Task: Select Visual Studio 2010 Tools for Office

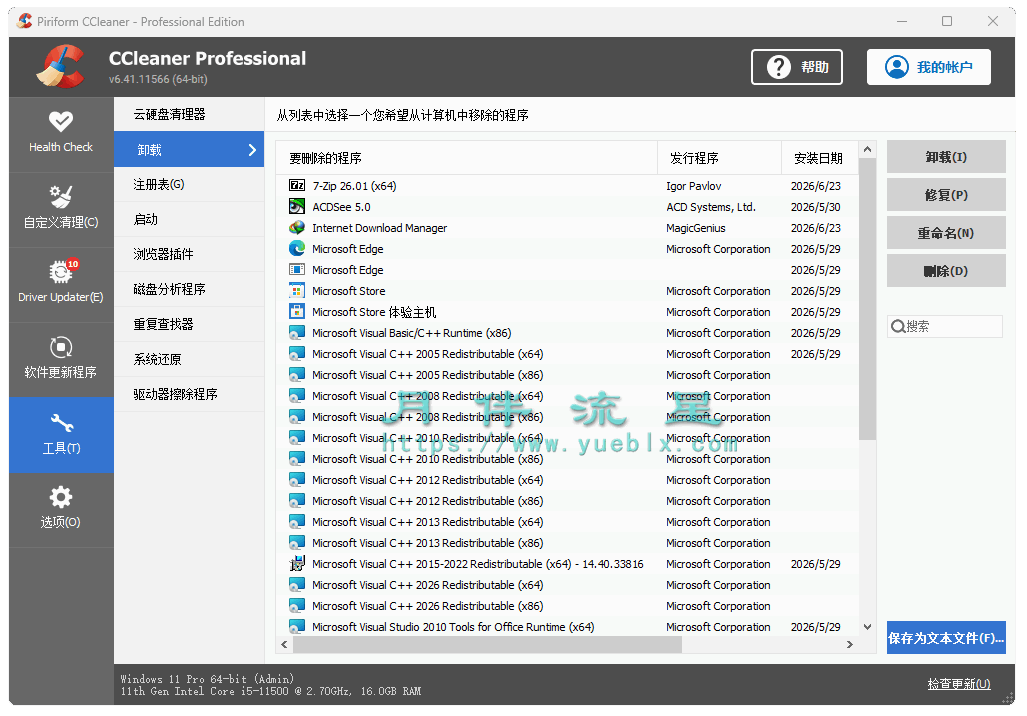Action: [x=567, y=626]
